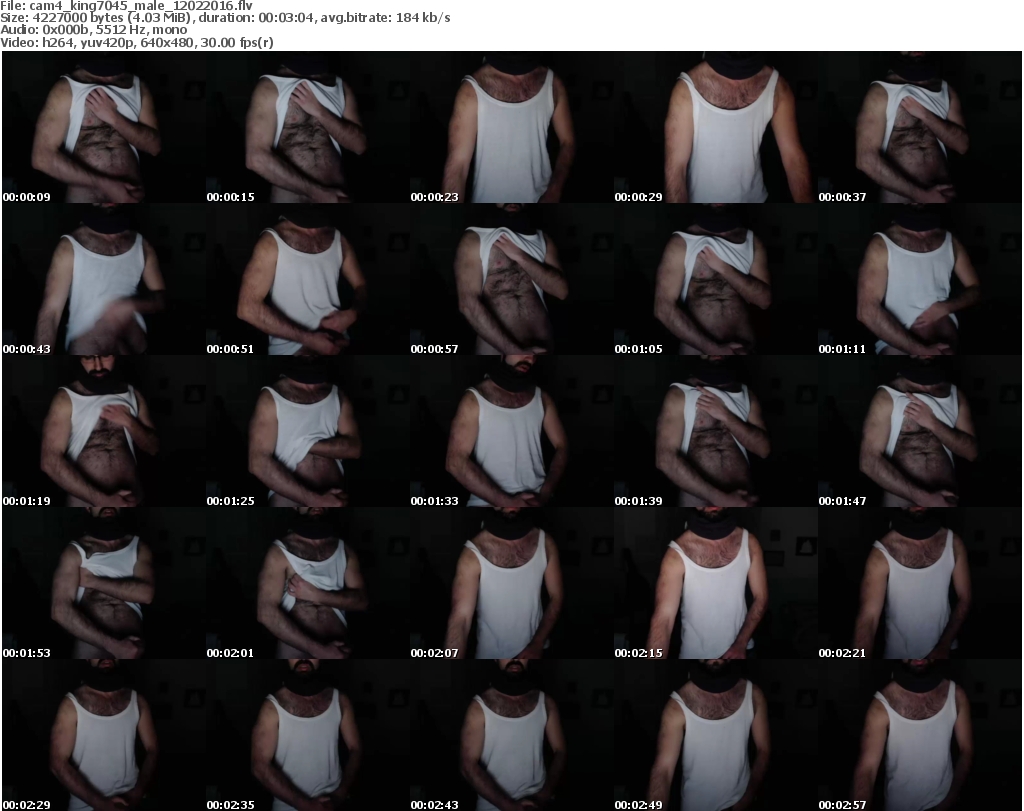Select the thumbnail stamped 00:02:29
Image resolution: width=1024 pixels, height=811 pixels.
(104, 735)
